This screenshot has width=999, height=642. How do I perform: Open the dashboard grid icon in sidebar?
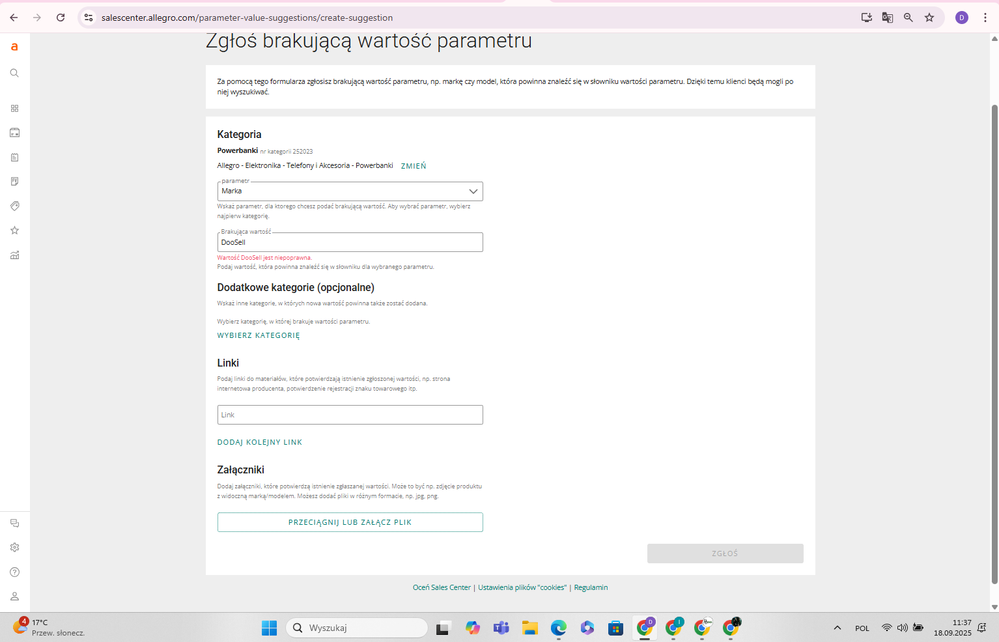coord(14,106)
